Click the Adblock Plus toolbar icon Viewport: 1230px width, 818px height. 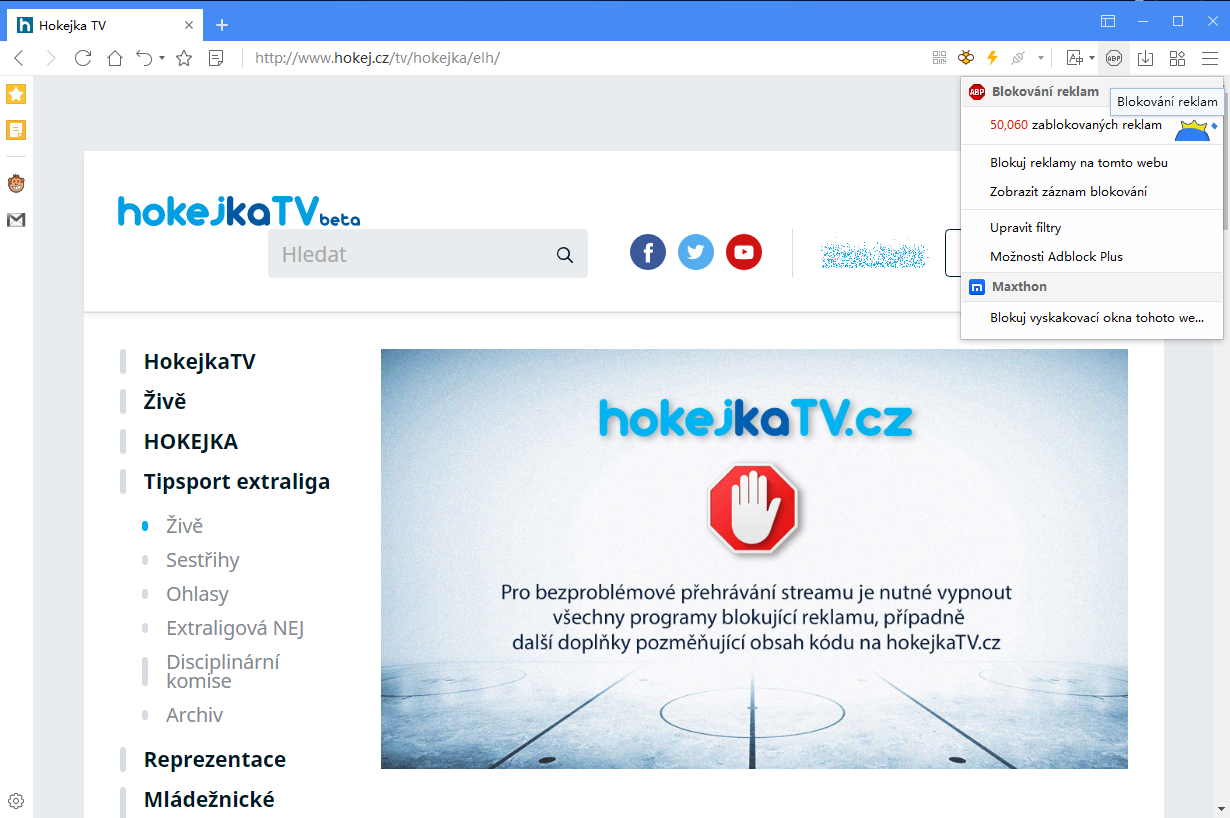1113,58
